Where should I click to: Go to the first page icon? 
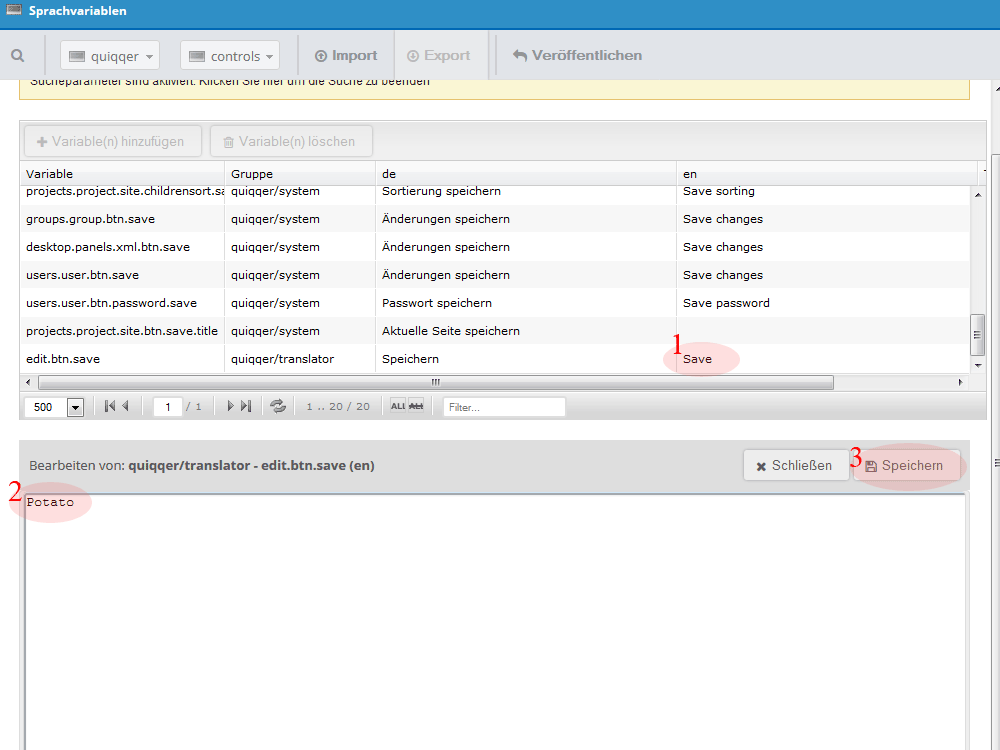coord(110,406)
